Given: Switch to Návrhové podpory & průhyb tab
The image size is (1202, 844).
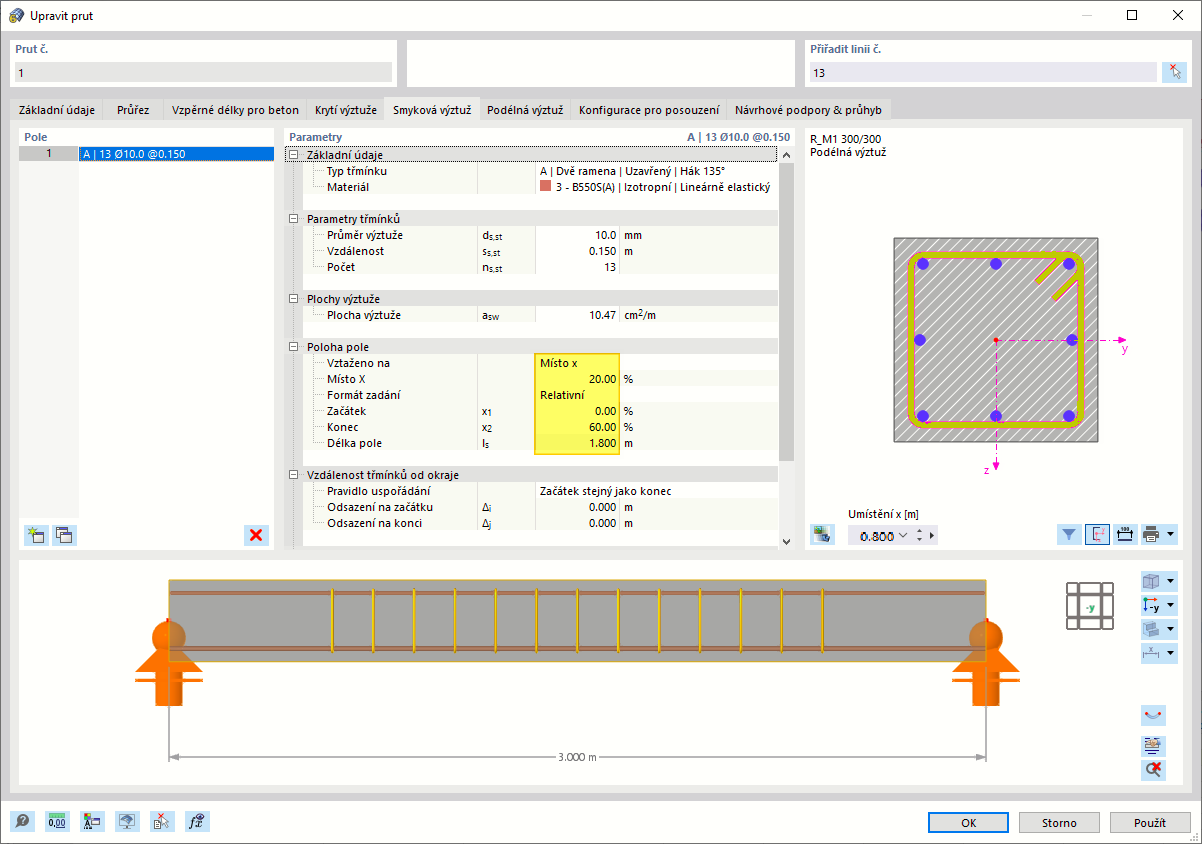Looking at the screenshot, I should pos(809,110).
